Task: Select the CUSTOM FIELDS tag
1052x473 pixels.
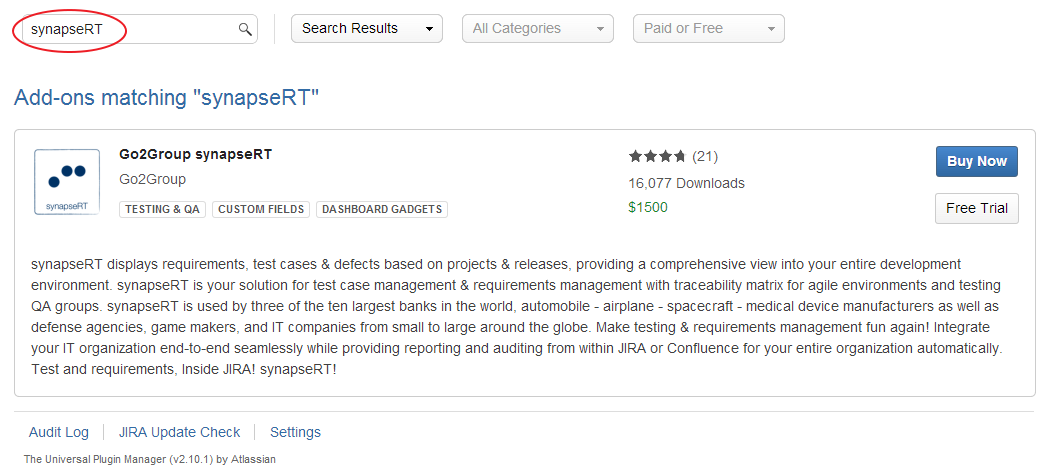Action: [x=261, y=209]
